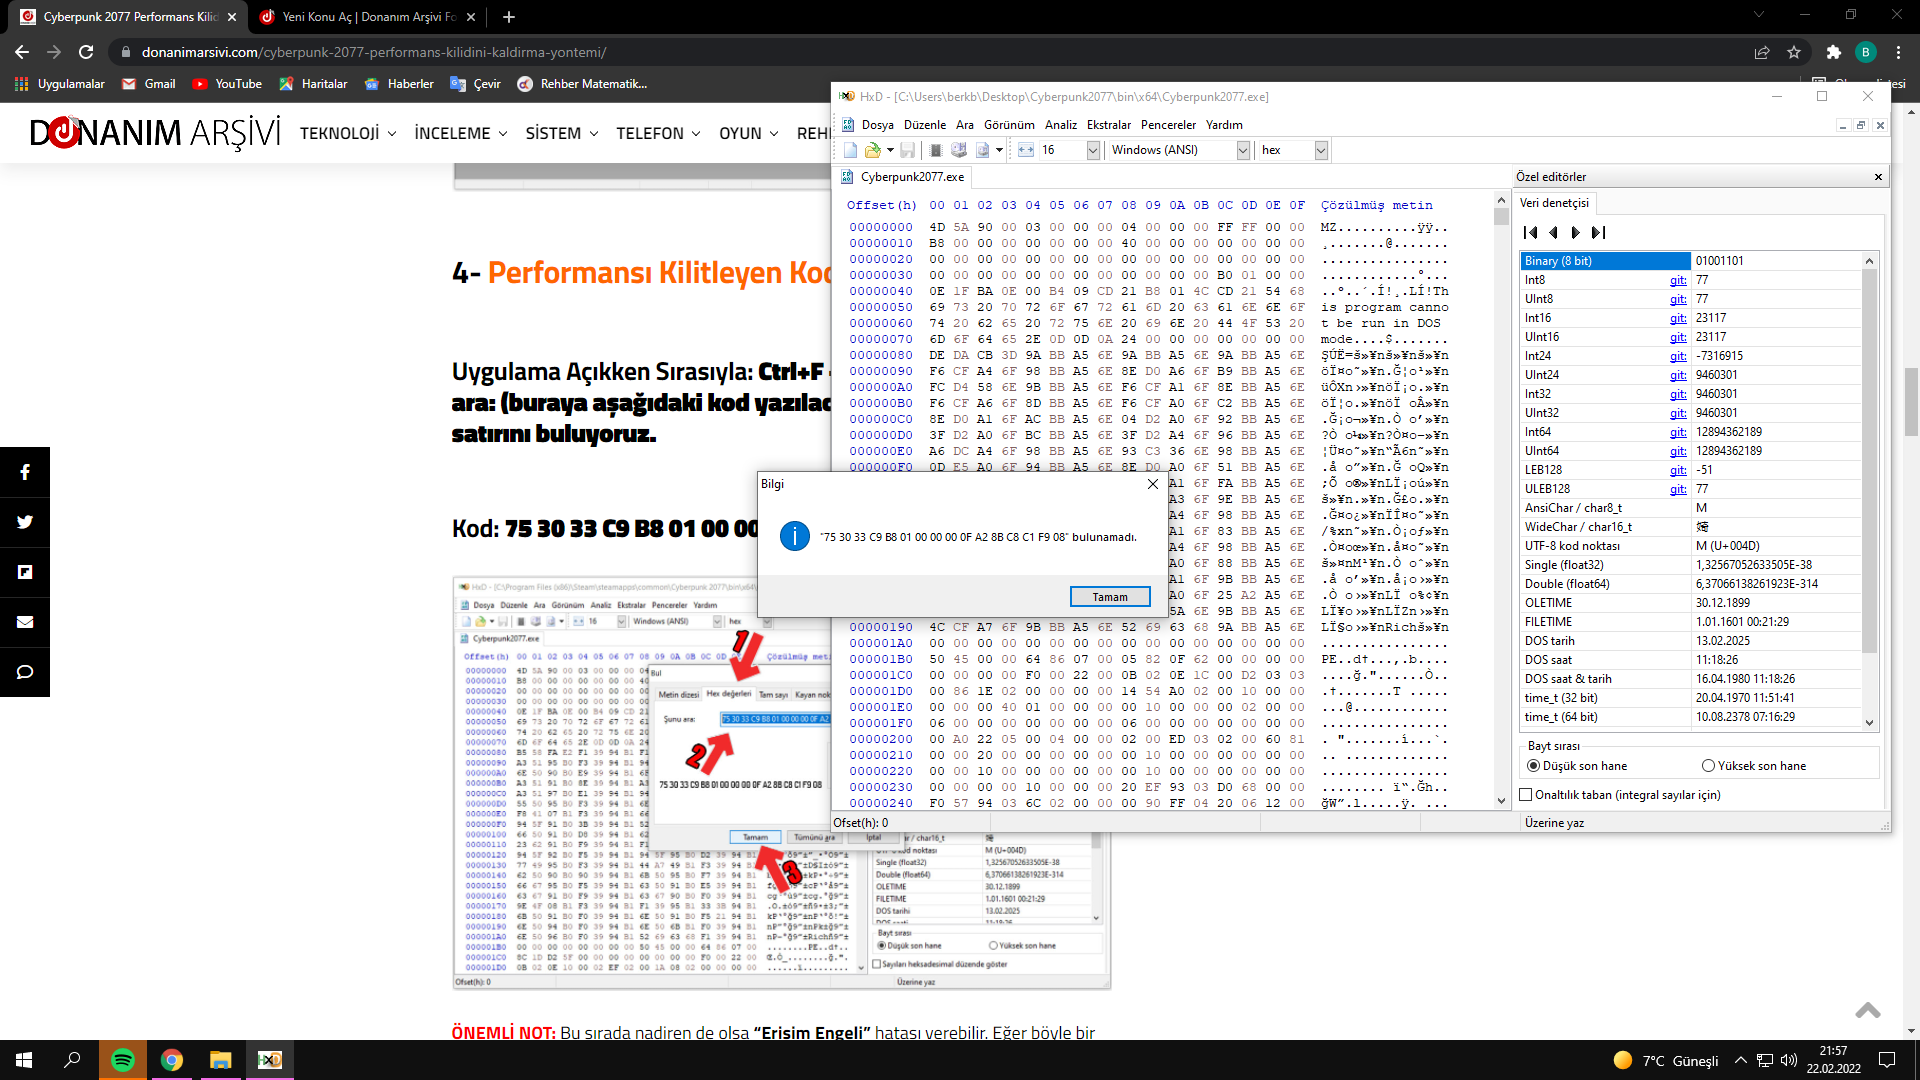The image size is (1920, 1080).
Task: Open the Ara menu in HxD
Action: pyautogui.click(x=964, y=125)
